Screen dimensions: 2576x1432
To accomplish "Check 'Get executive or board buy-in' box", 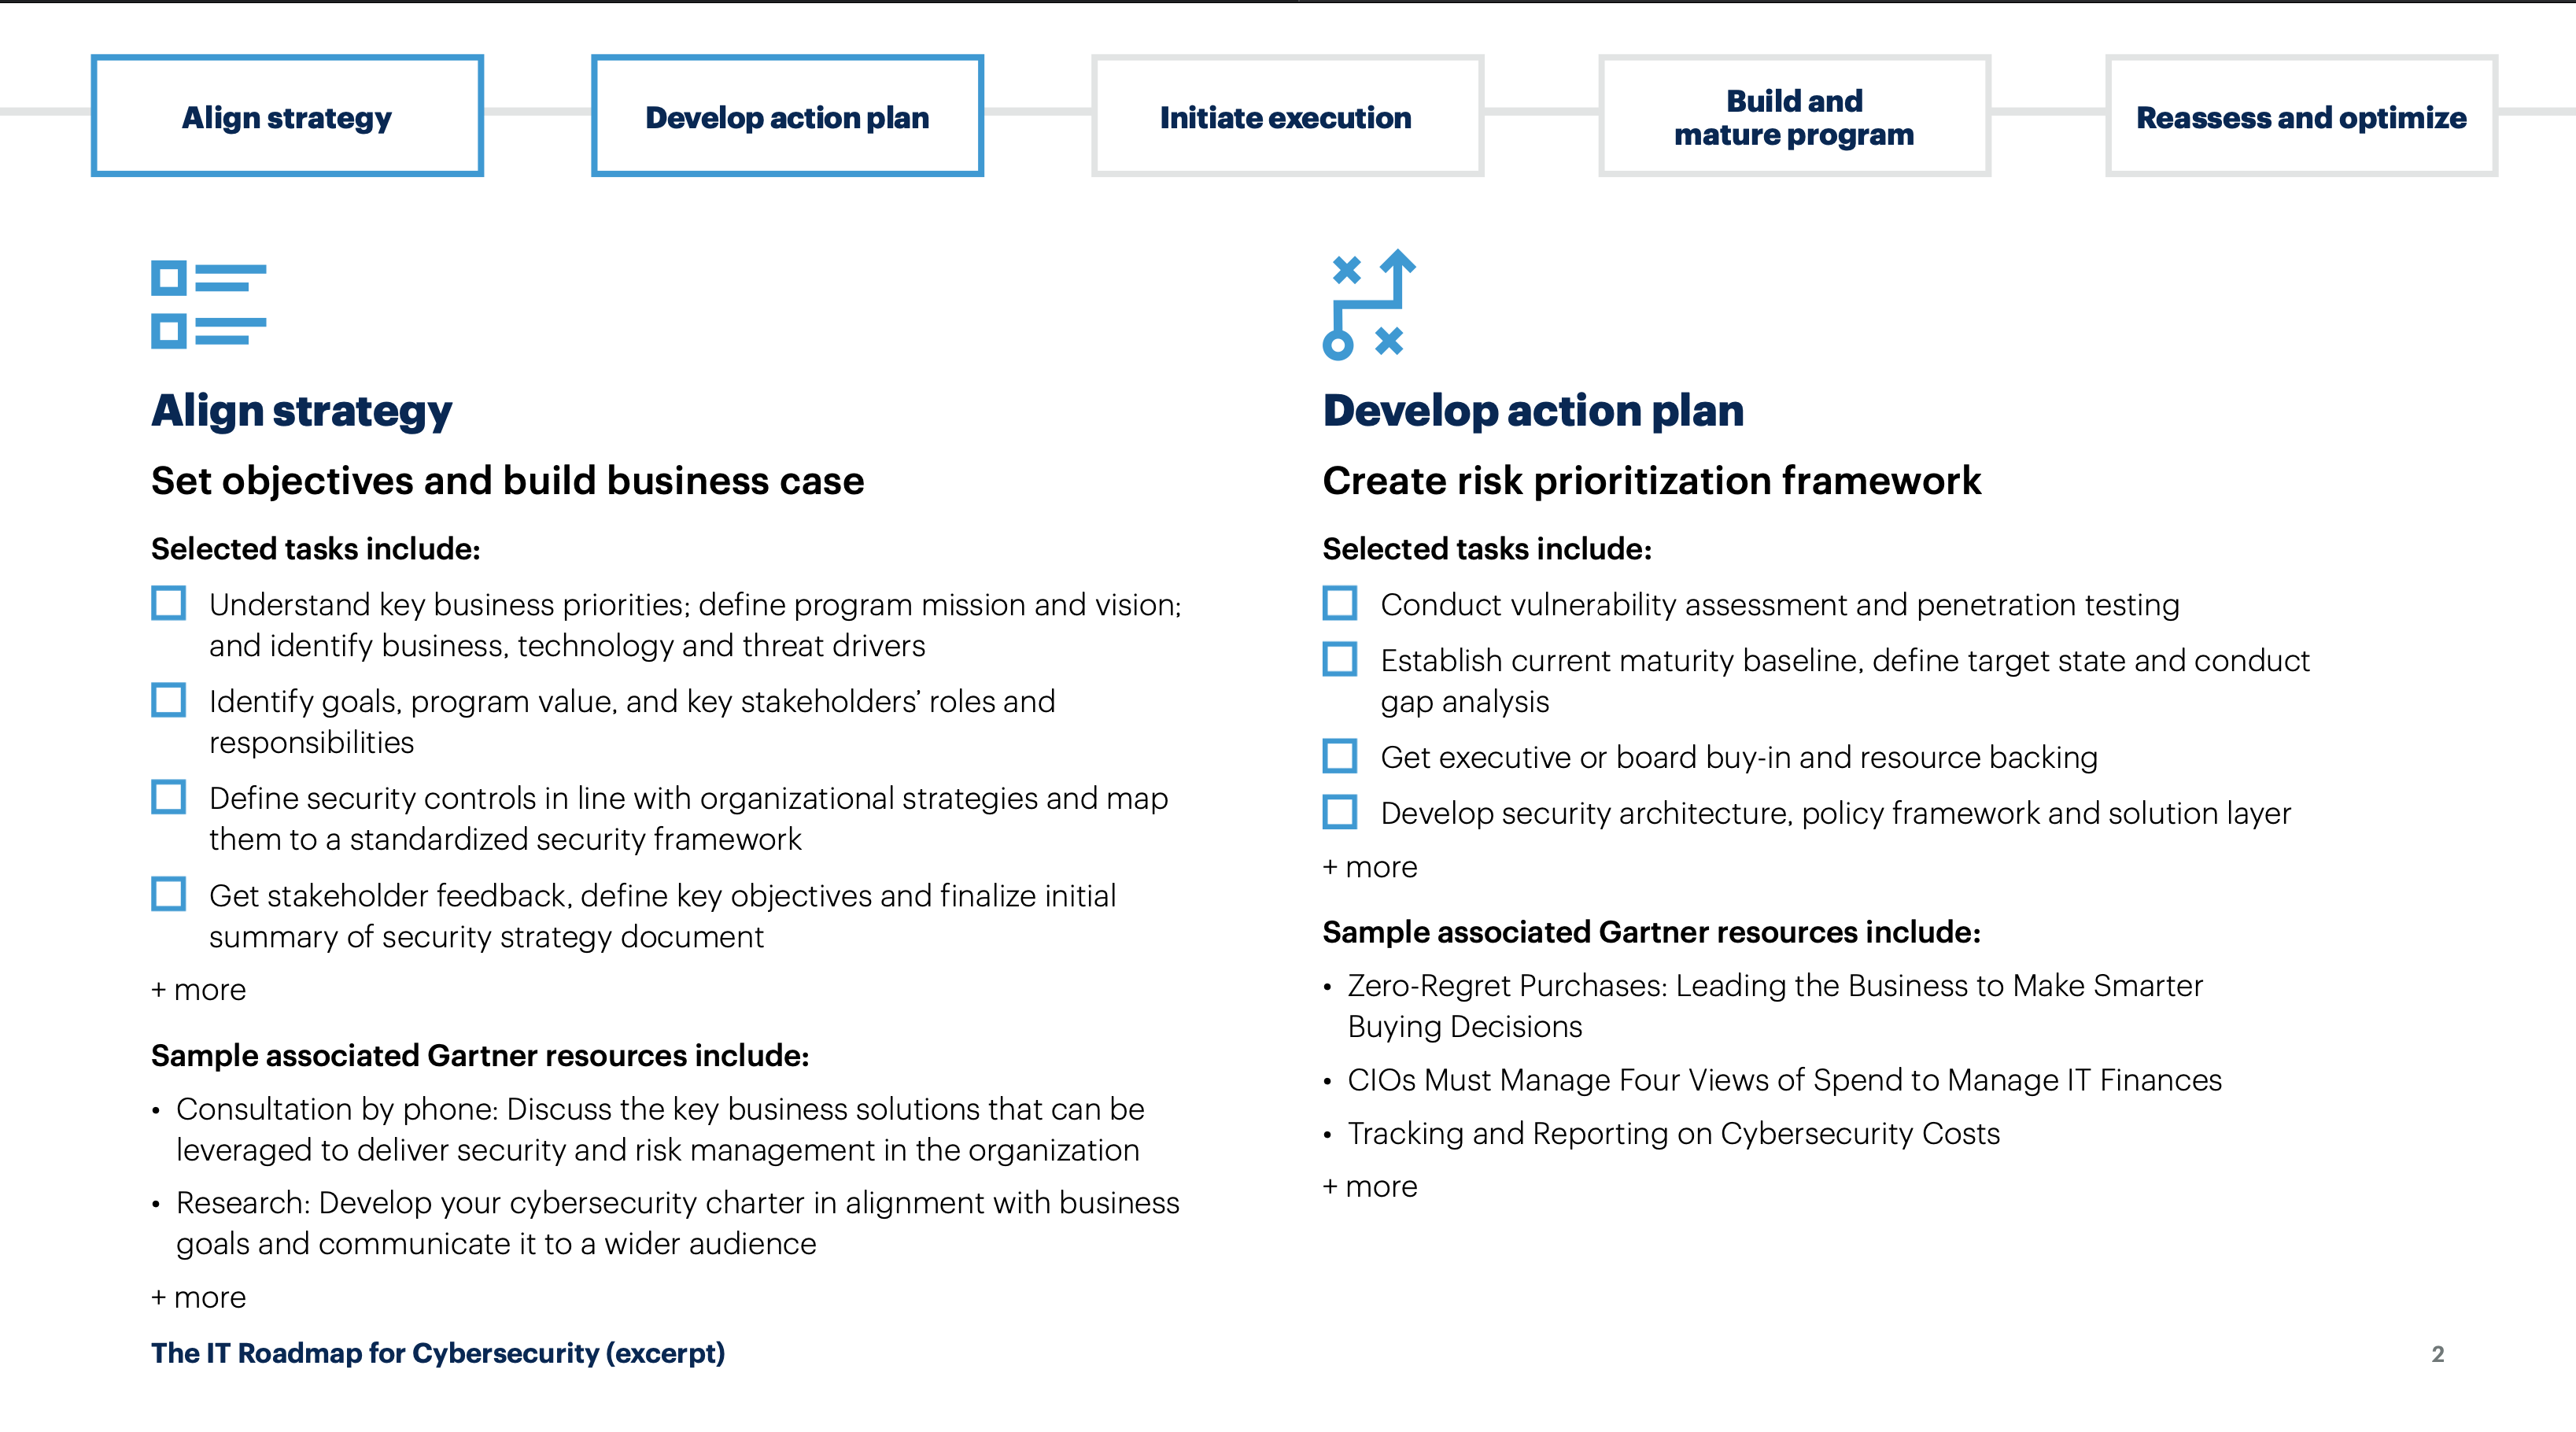I will tap(1339, 756).
